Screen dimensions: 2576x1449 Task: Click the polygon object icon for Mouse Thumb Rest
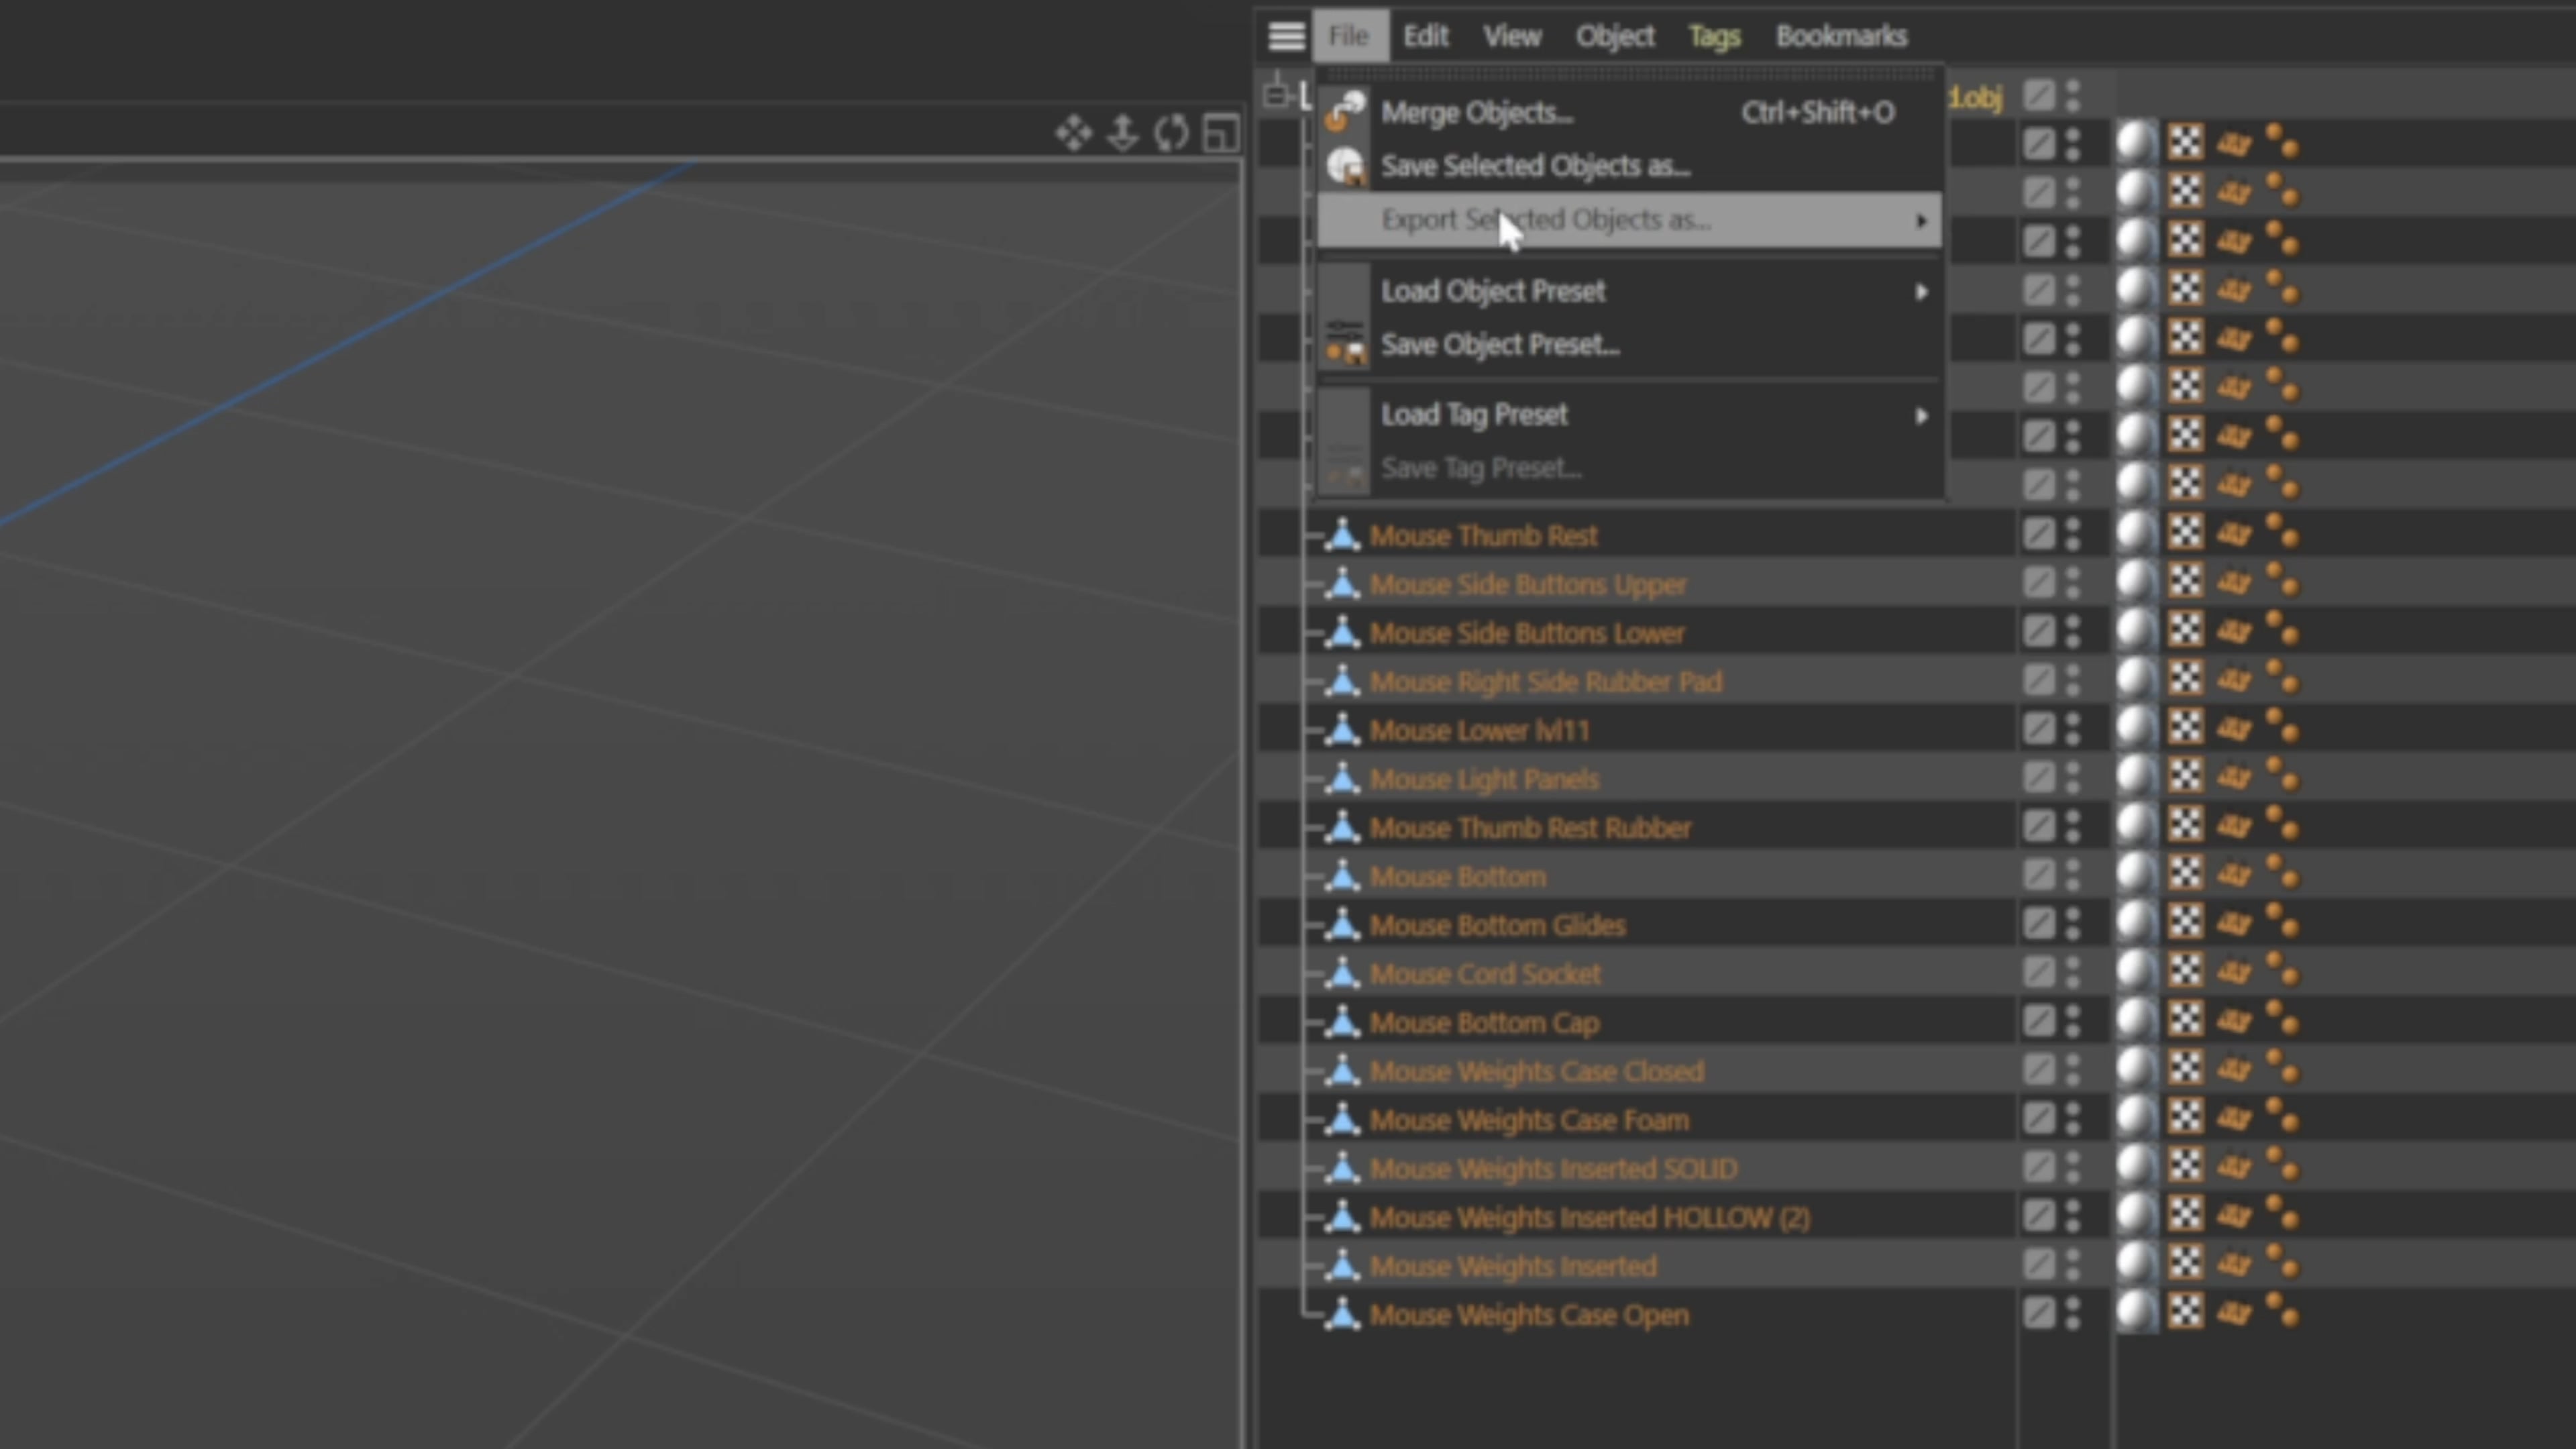(x=1343, y=535)
